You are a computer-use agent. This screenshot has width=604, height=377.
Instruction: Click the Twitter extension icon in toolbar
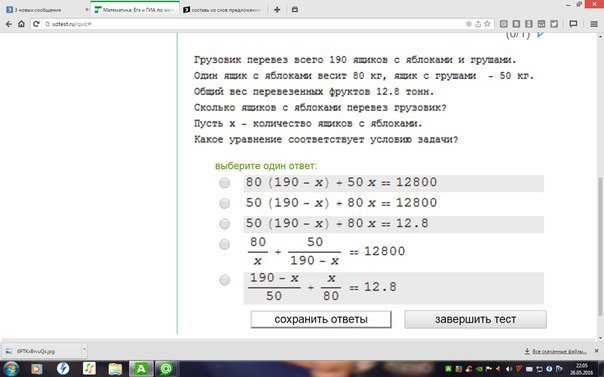554,24
